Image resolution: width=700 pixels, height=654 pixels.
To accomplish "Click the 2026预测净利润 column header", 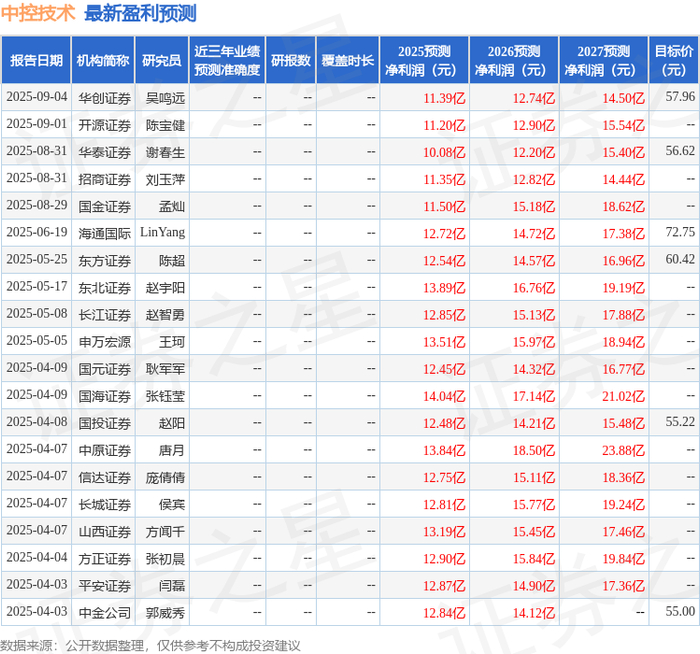I will [x=514, y=60].
